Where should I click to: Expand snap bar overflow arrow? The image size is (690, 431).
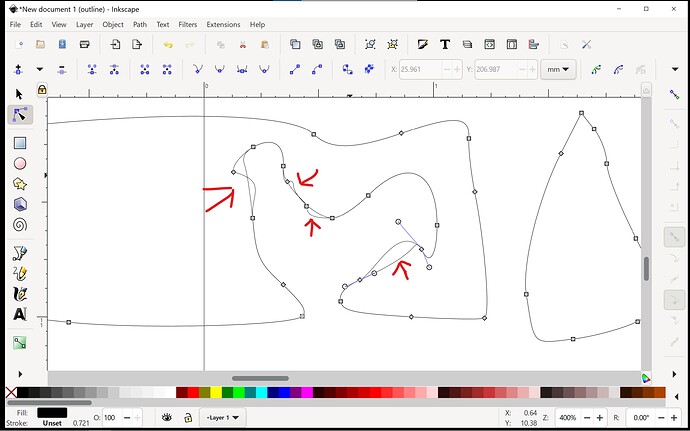coord(674,374)
